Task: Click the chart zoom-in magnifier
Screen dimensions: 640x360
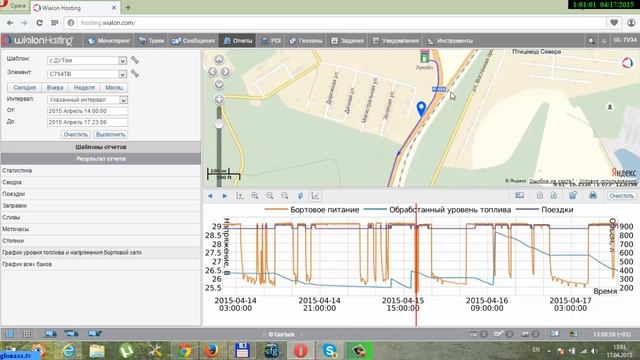Action: coord(255,196)
